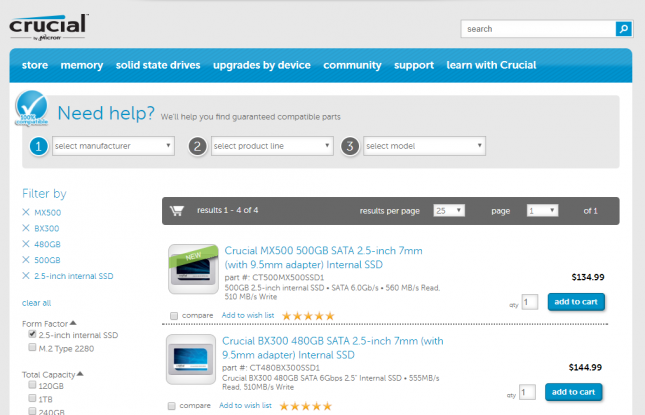Check the 120GB capacity checkbox
645x415 pixels.
click(x=32, y=385)
